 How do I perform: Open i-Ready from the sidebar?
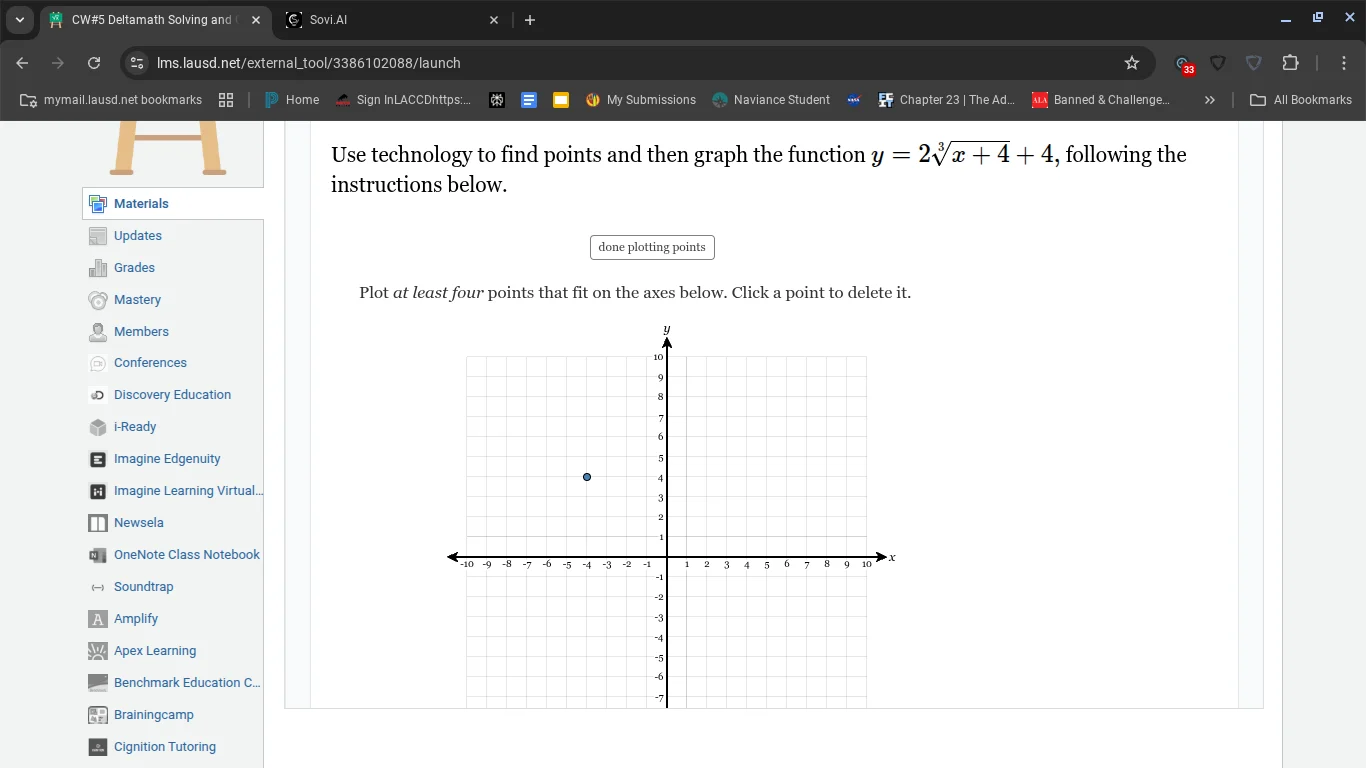tap(133, 426)
